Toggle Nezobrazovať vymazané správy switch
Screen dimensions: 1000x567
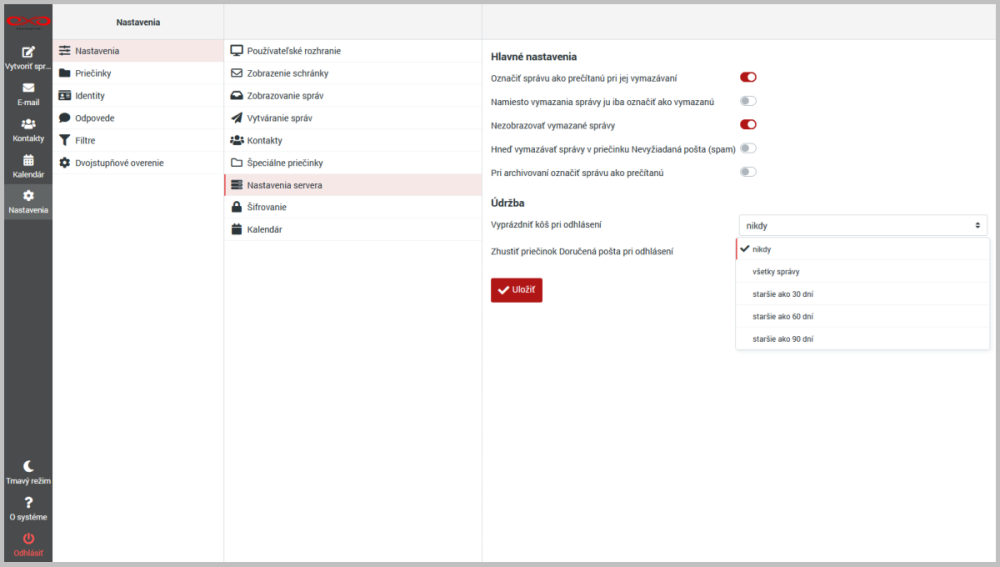(748, 124)
